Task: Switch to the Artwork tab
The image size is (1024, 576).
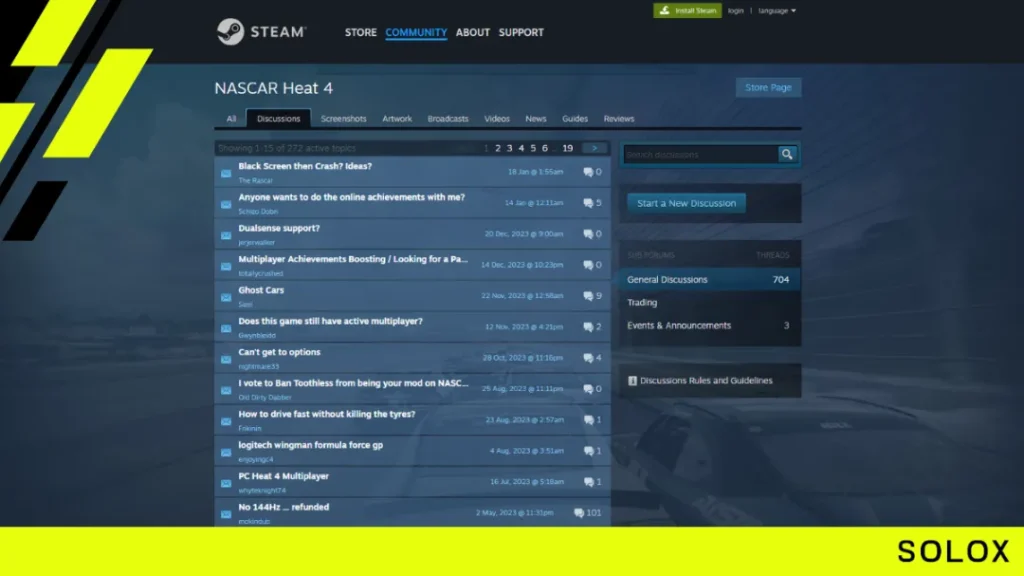Action: coord(397,119)
